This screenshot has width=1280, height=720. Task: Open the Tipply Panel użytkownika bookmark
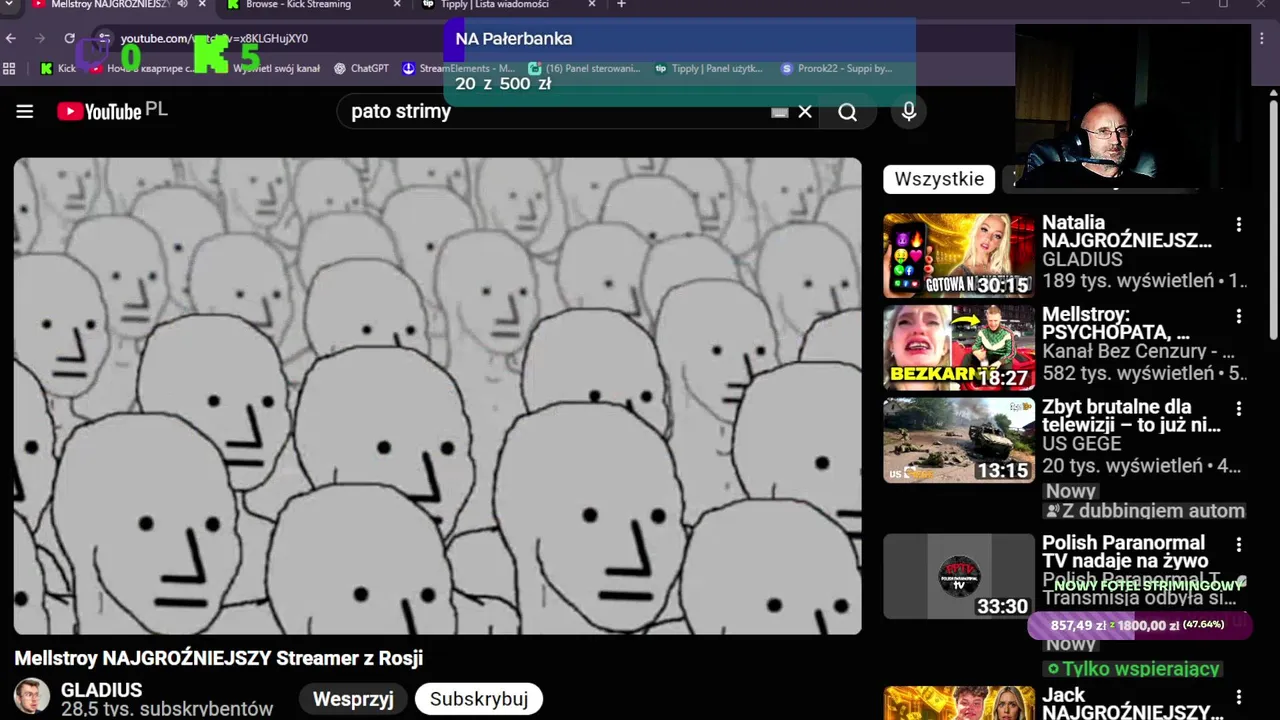pyautogui.click(x=710, y=68)
